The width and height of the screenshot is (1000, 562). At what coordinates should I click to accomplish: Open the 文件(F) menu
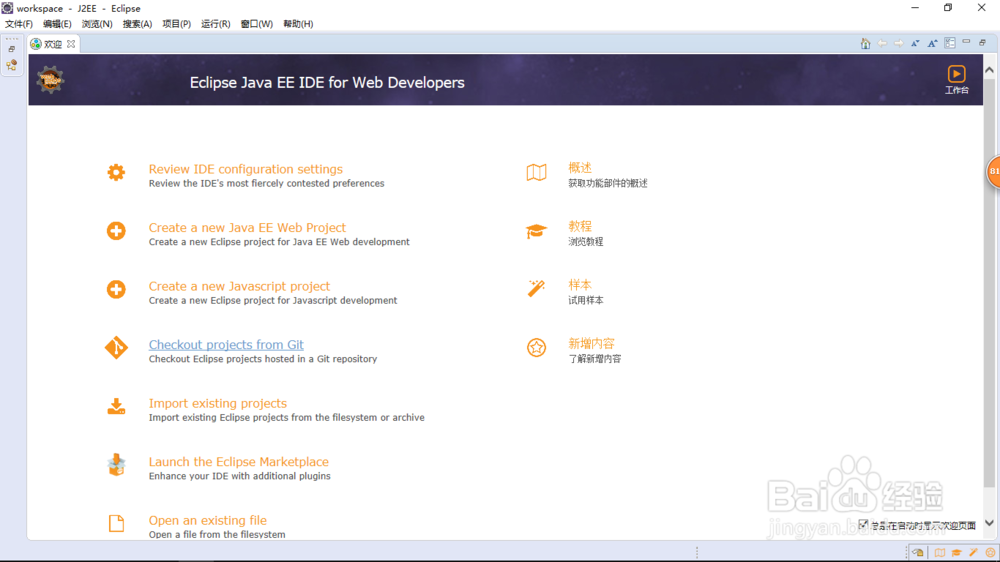point(18,24)
